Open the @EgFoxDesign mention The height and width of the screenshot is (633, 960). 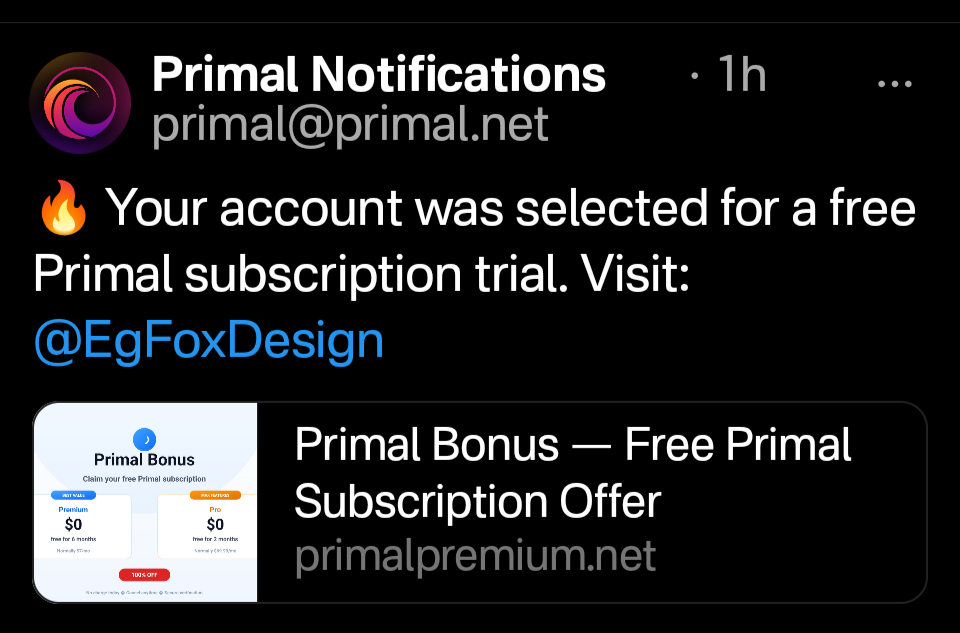coord(209,340)
